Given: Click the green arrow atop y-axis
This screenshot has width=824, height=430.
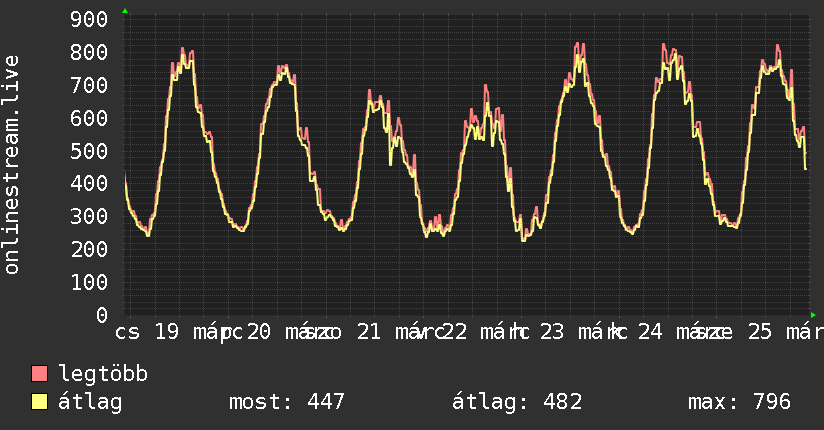Looking at the screenshot, I should click(125, 11).
